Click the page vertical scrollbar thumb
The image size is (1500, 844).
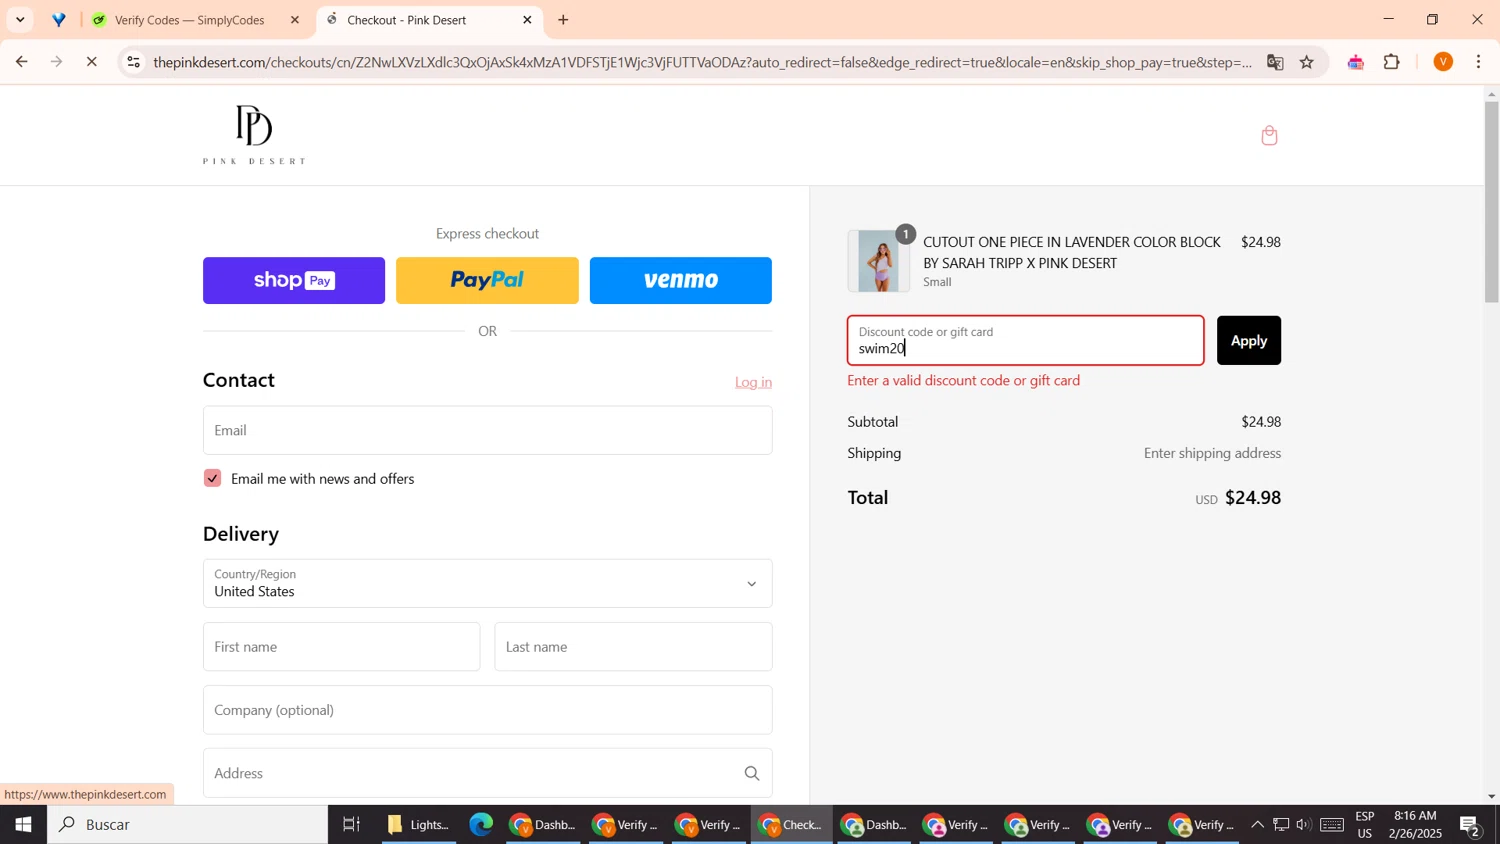pyautogui.click(x=1491, y=201)
